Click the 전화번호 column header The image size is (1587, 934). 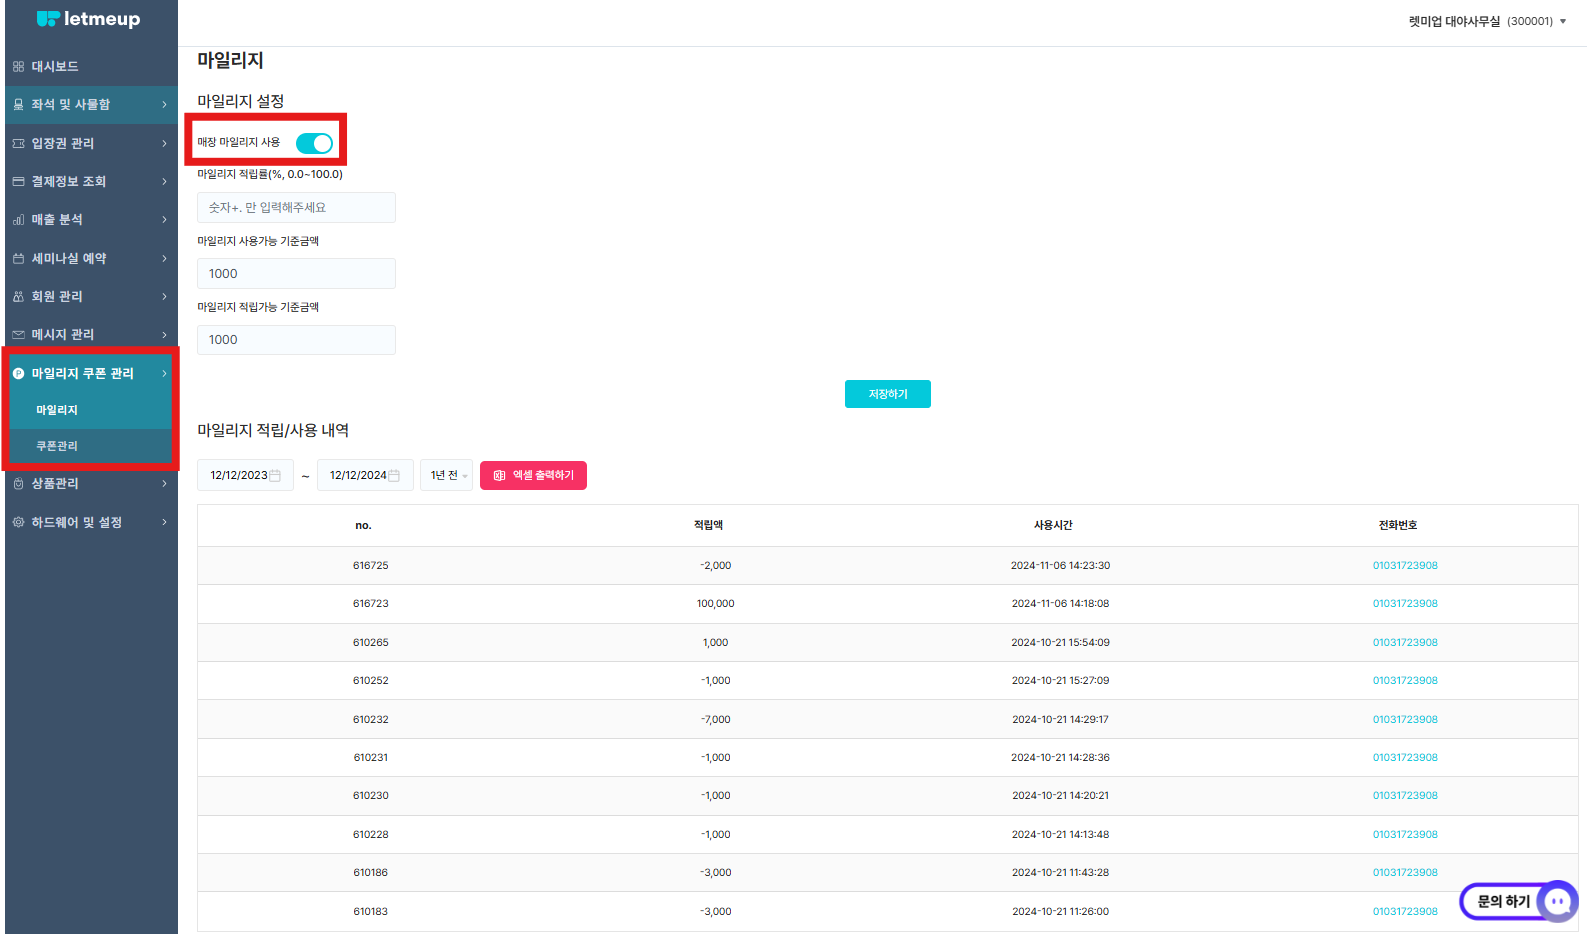coord(1398,526)
